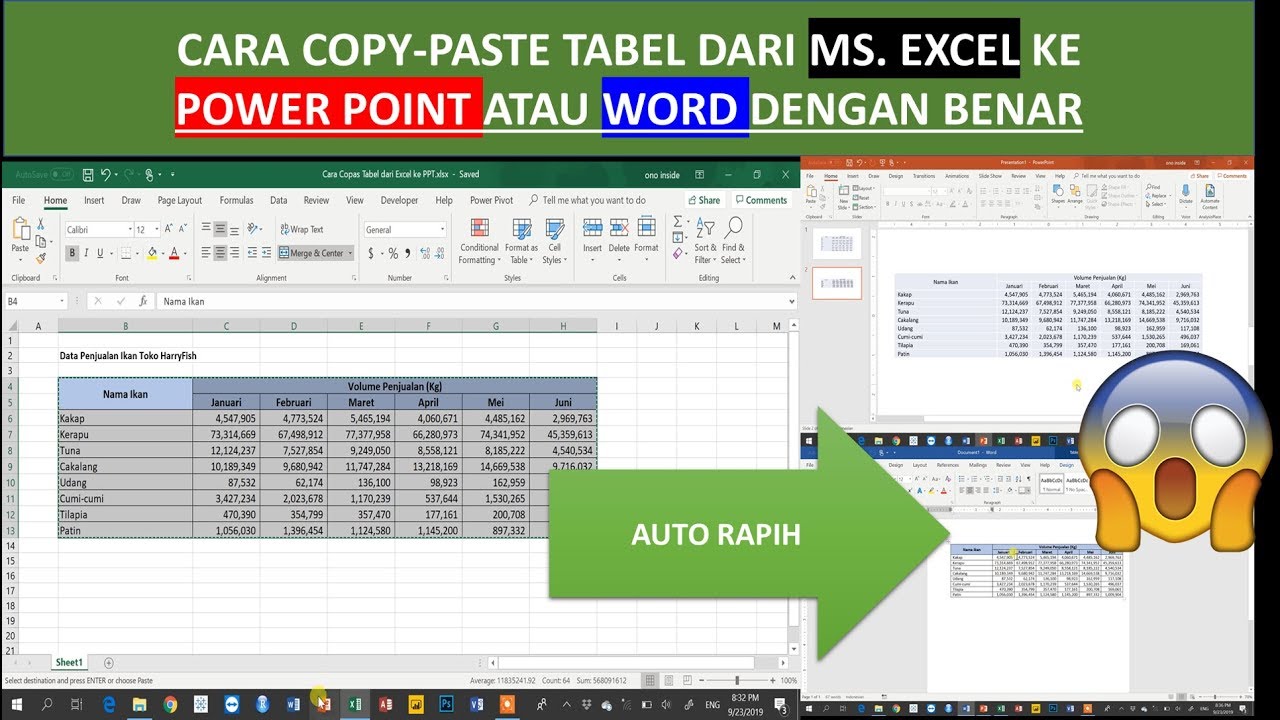Apply Percent Style format
This screenshot has height=720, width=1280.
point(392,253)
